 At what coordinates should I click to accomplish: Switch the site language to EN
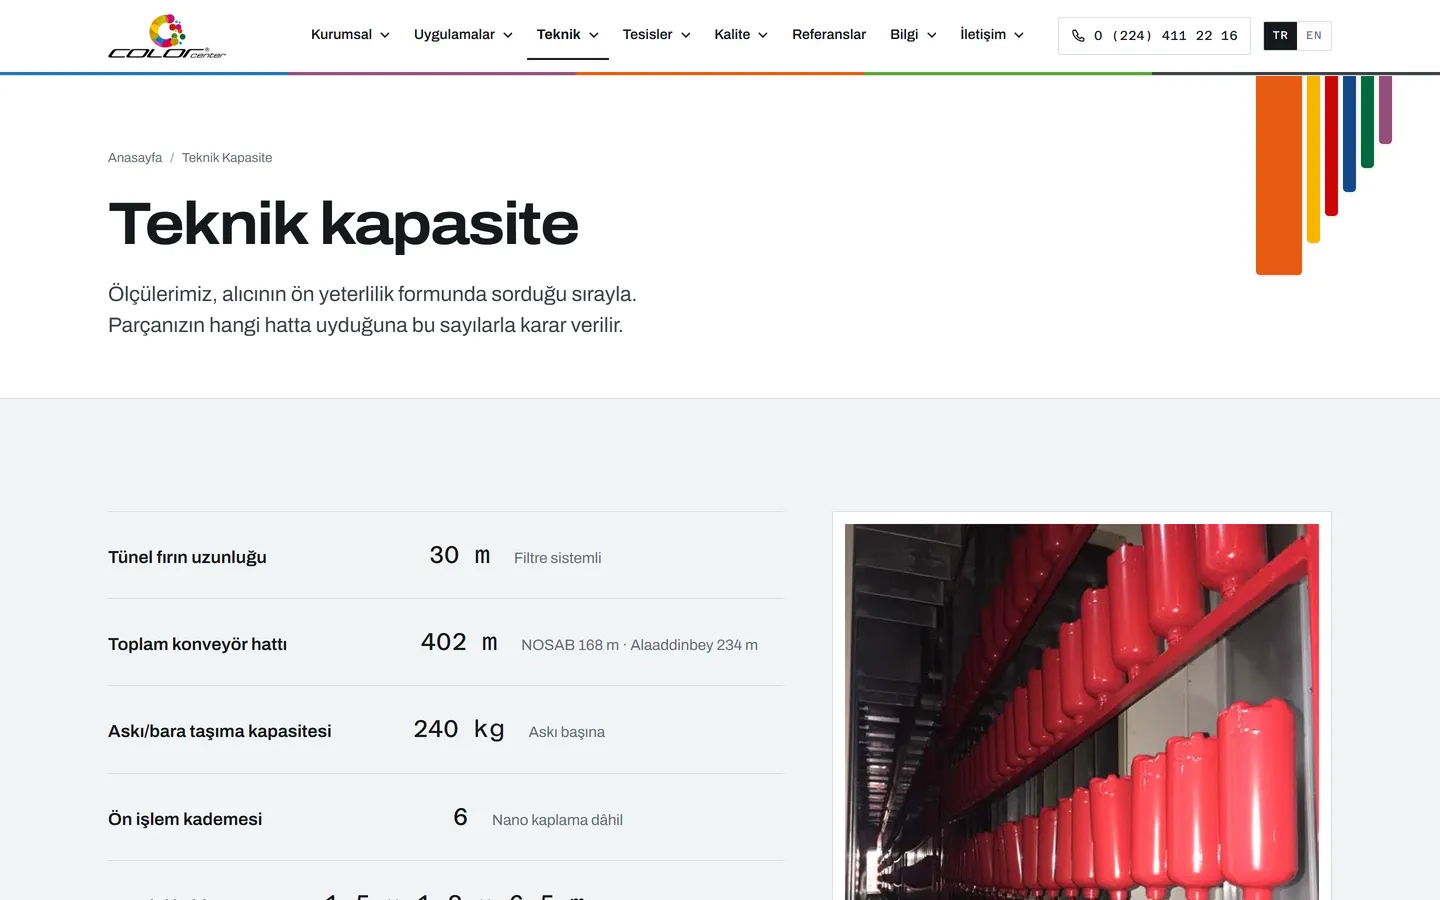pos(1314,36)
